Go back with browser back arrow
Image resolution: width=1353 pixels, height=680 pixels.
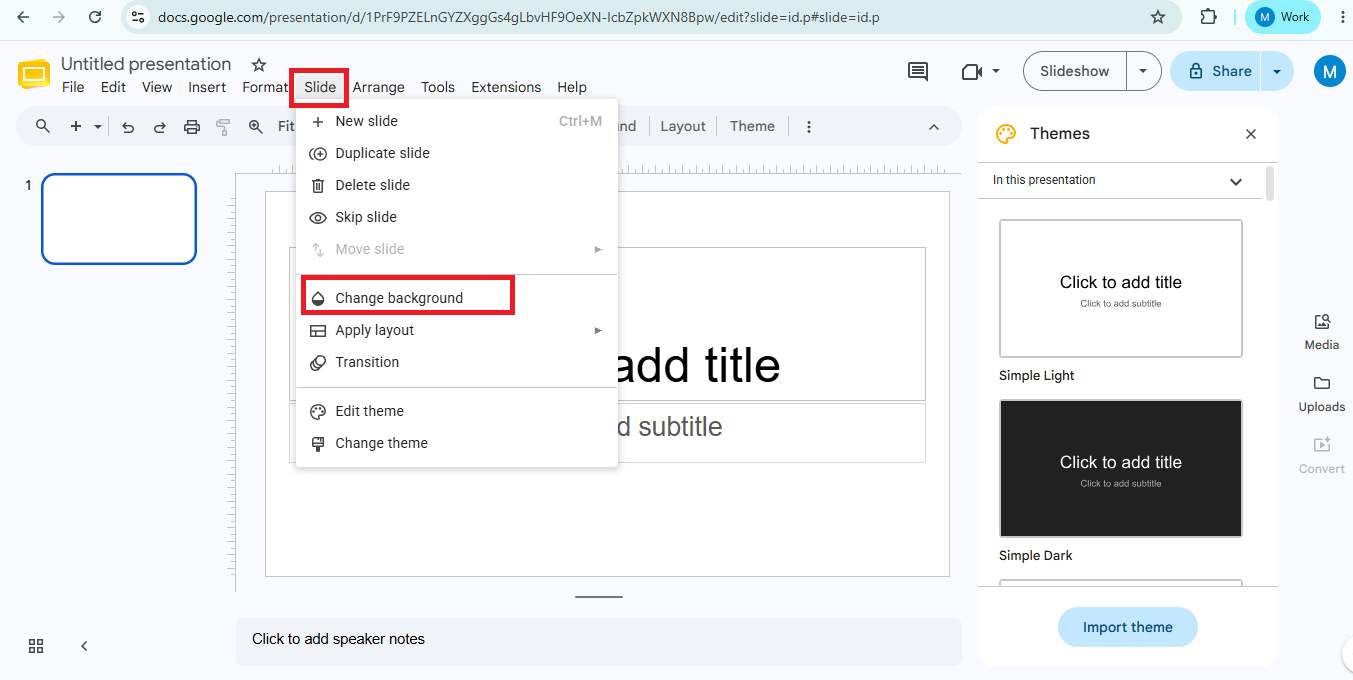[23, 17]
